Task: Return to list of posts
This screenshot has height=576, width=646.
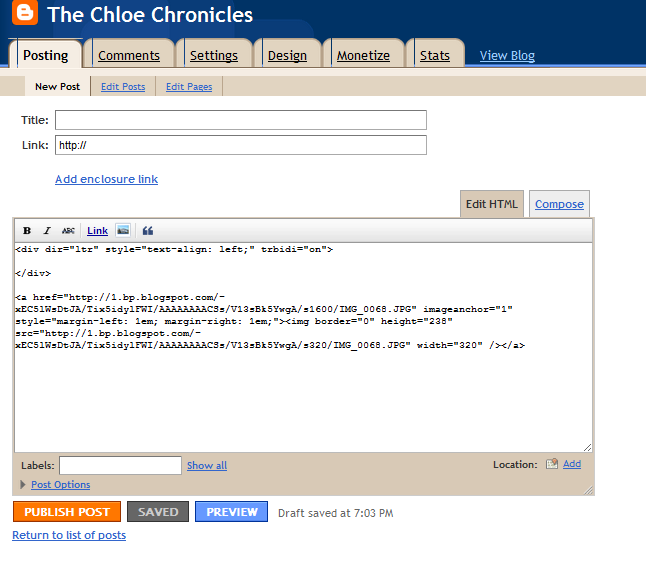Action: click(69, 535)
